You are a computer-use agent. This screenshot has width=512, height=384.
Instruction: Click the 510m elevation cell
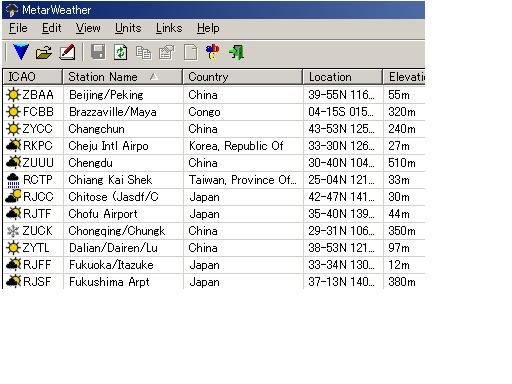click(402, 163)
